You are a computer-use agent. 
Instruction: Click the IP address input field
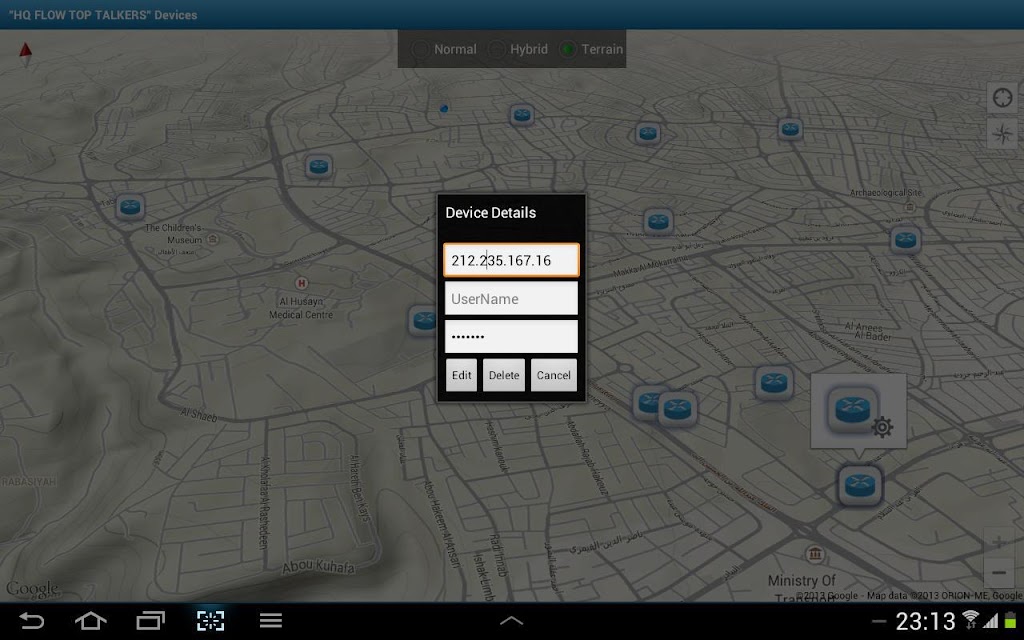pos(511,260)
